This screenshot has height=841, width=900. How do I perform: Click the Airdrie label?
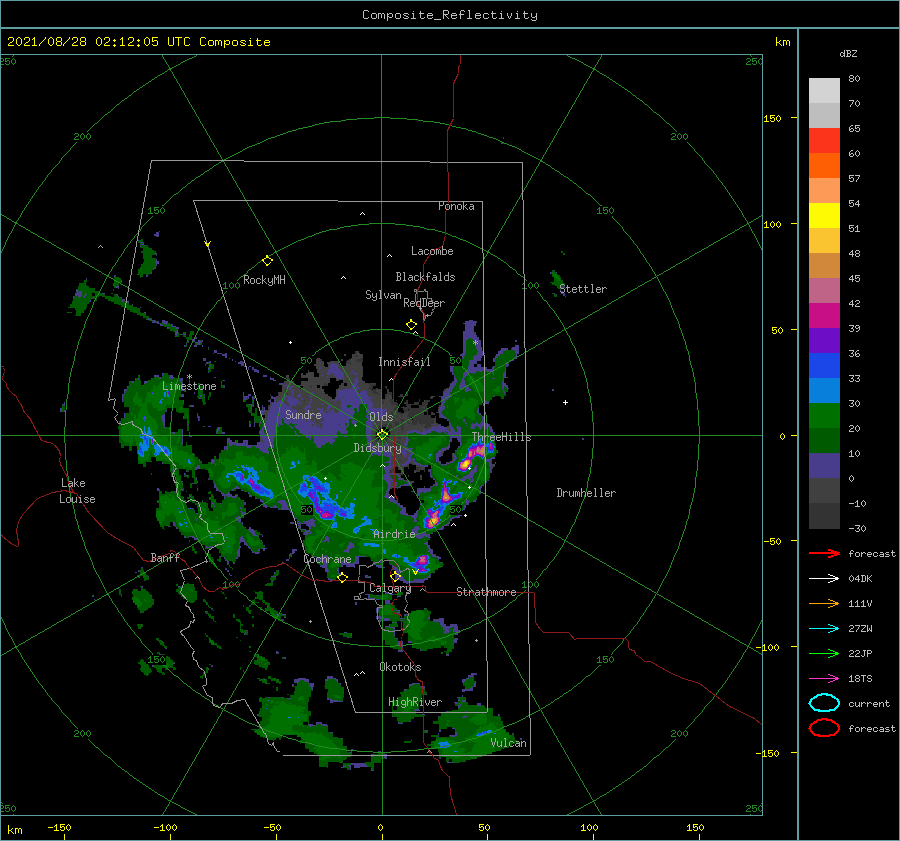(394, 534)
